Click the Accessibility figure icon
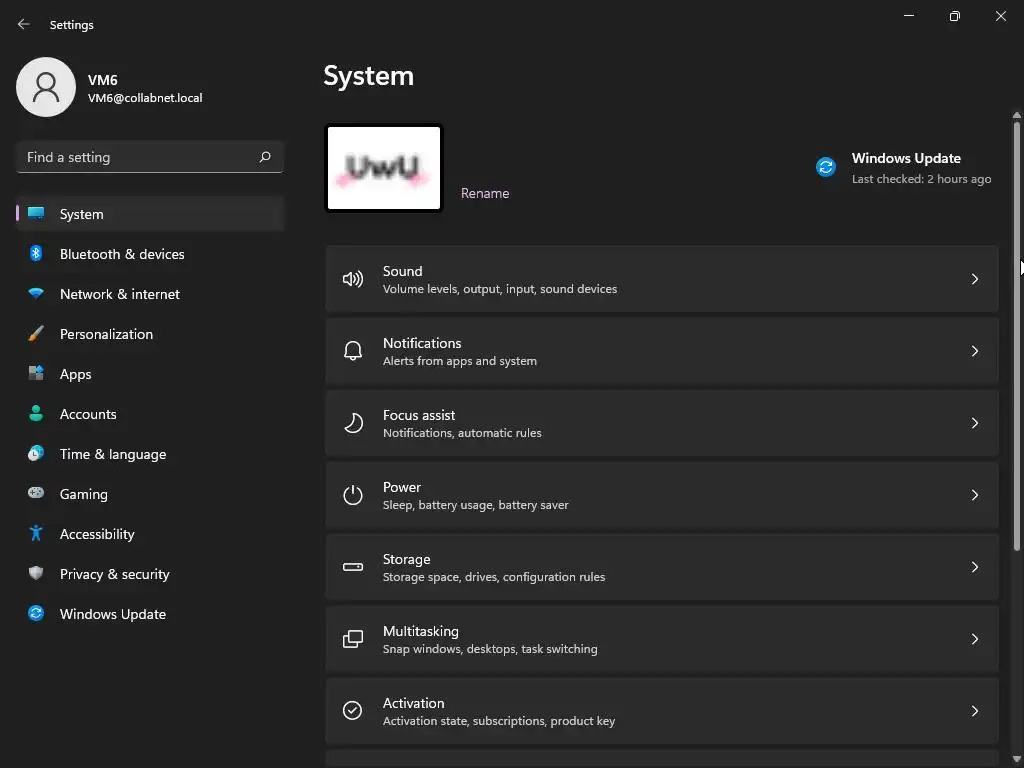This screenshot has height=768, width=1024. 36,534
